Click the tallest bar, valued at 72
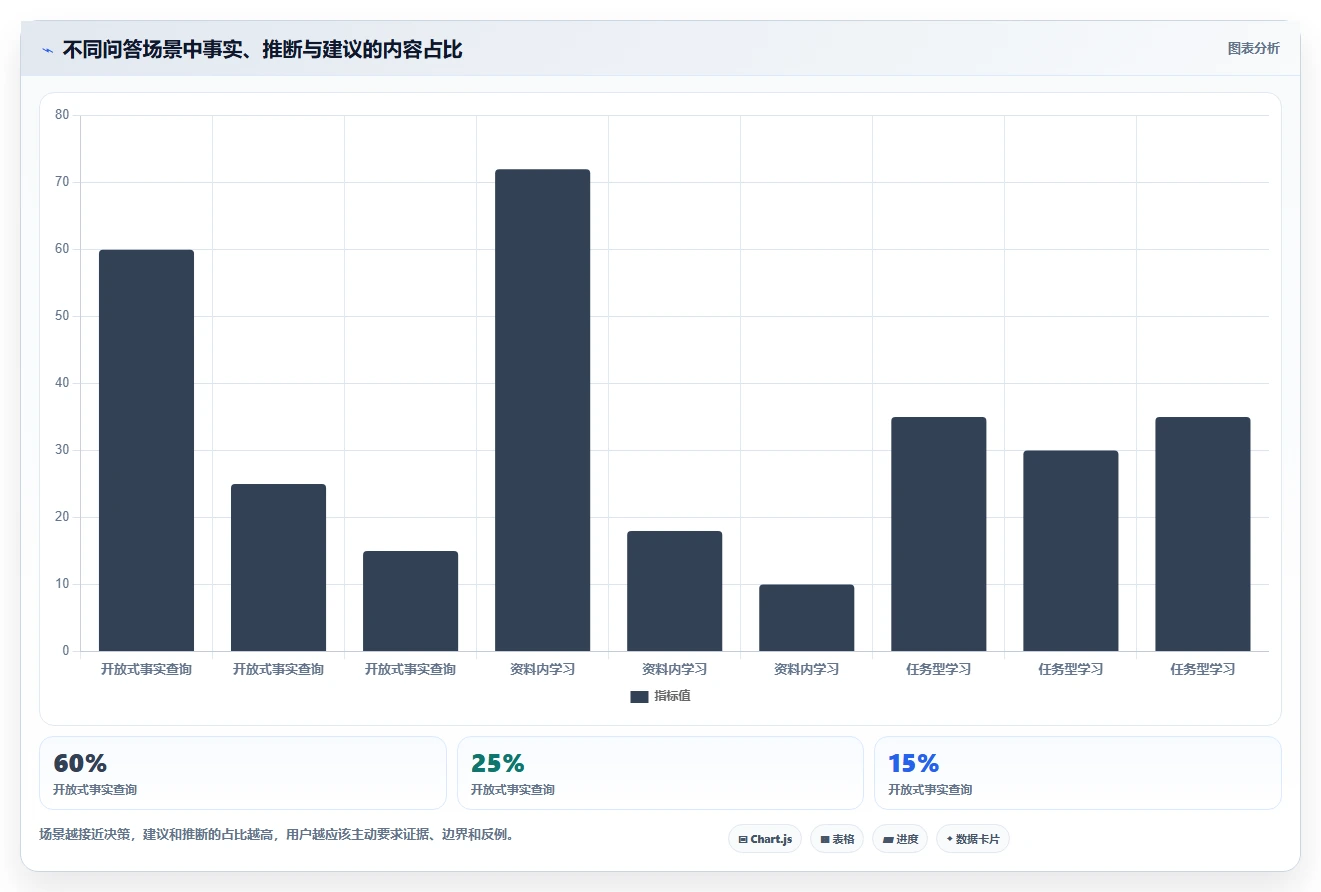The height and width of the screenshot is (892, 1321). [x=543, y=410]
